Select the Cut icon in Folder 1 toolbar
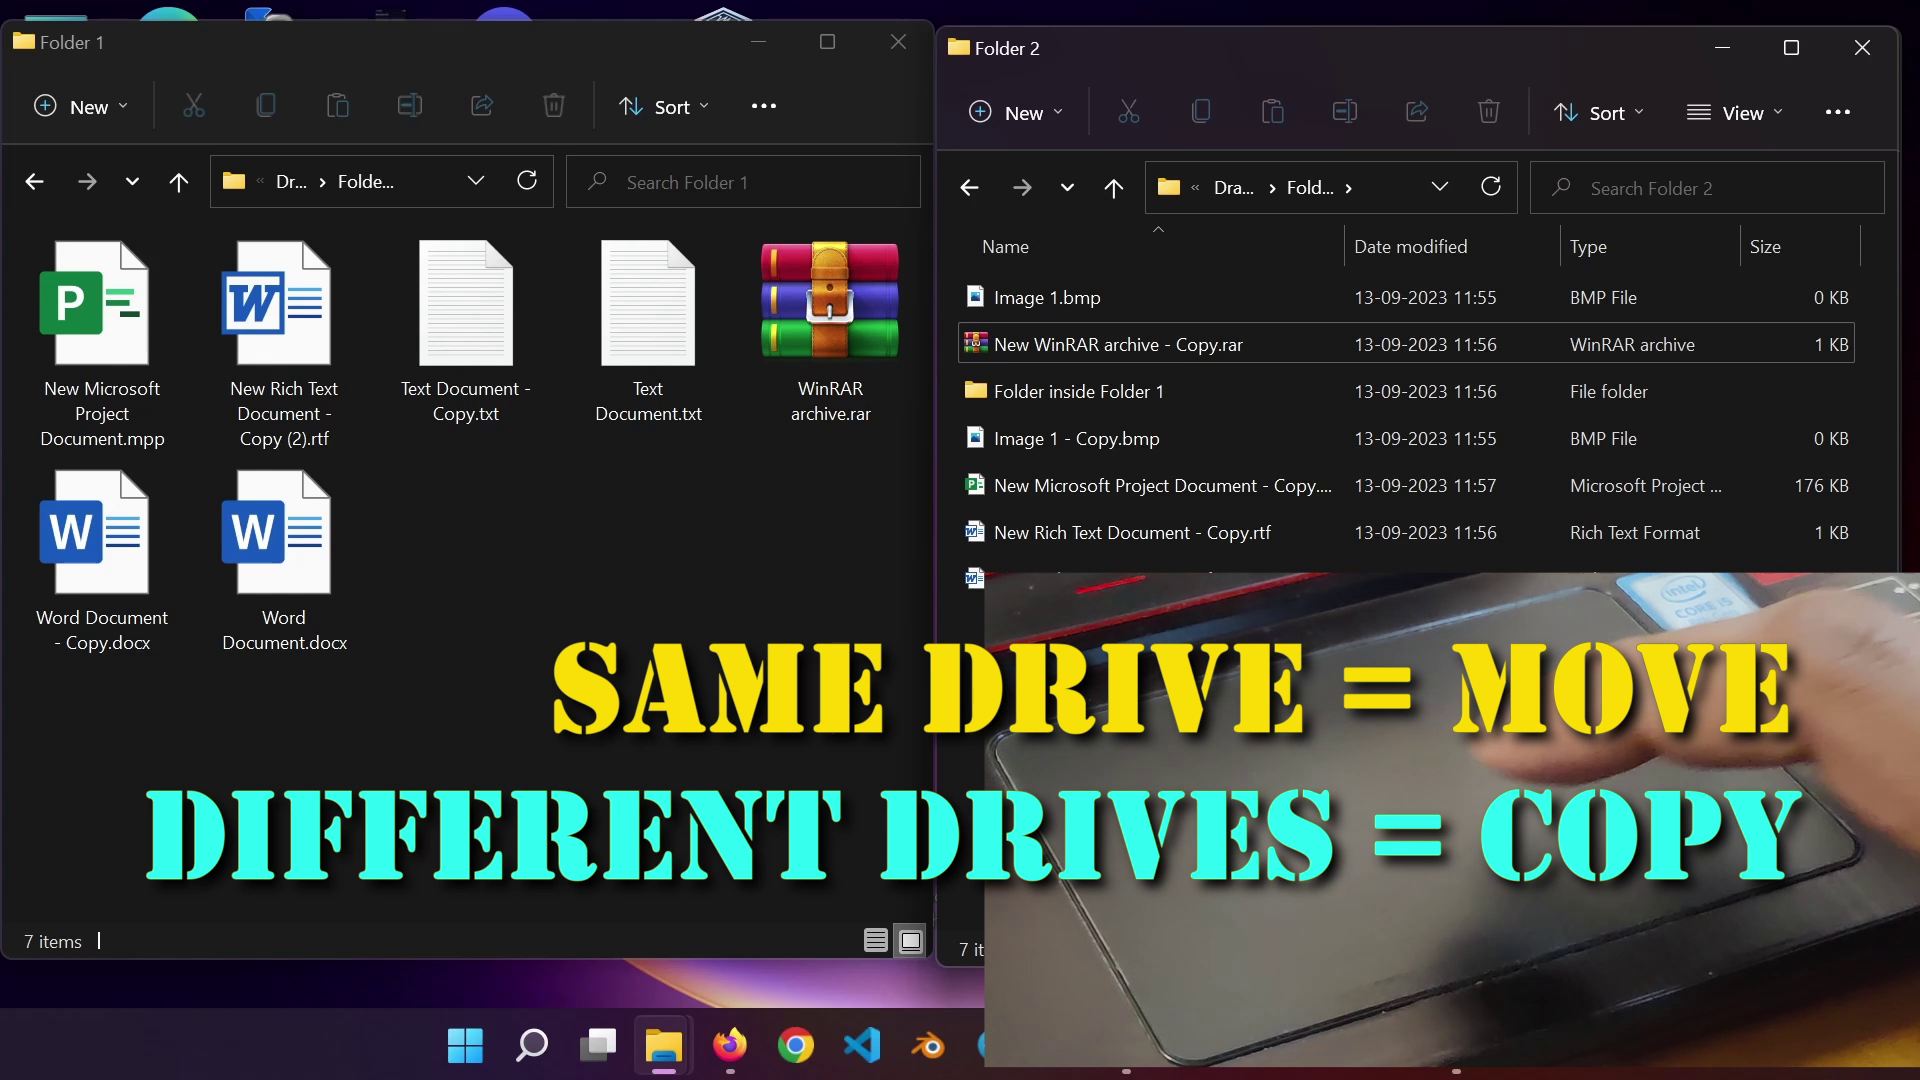Viewport: 1920px width, 1080px height. click(193, 105)
